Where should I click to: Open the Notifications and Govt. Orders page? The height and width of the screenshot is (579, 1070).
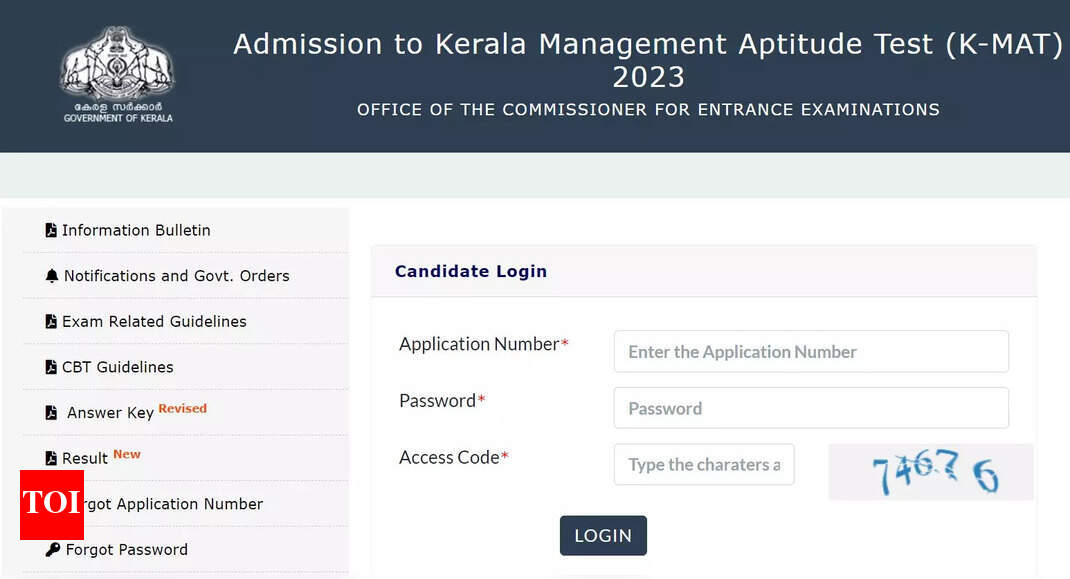[177, 276]
